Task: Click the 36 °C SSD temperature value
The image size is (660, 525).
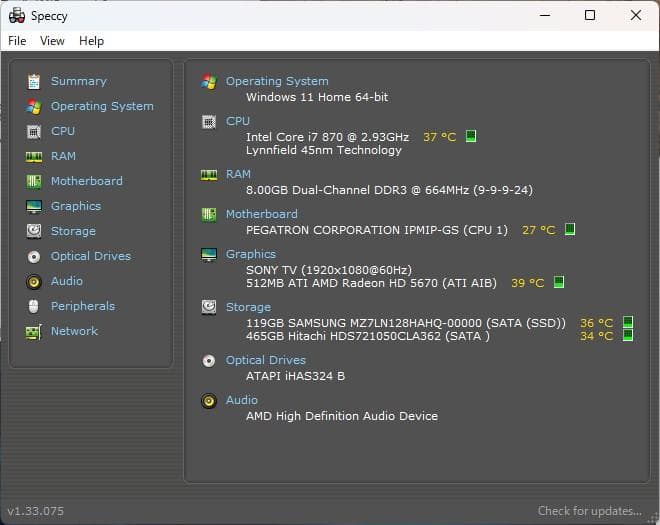Action: point(596,323)
